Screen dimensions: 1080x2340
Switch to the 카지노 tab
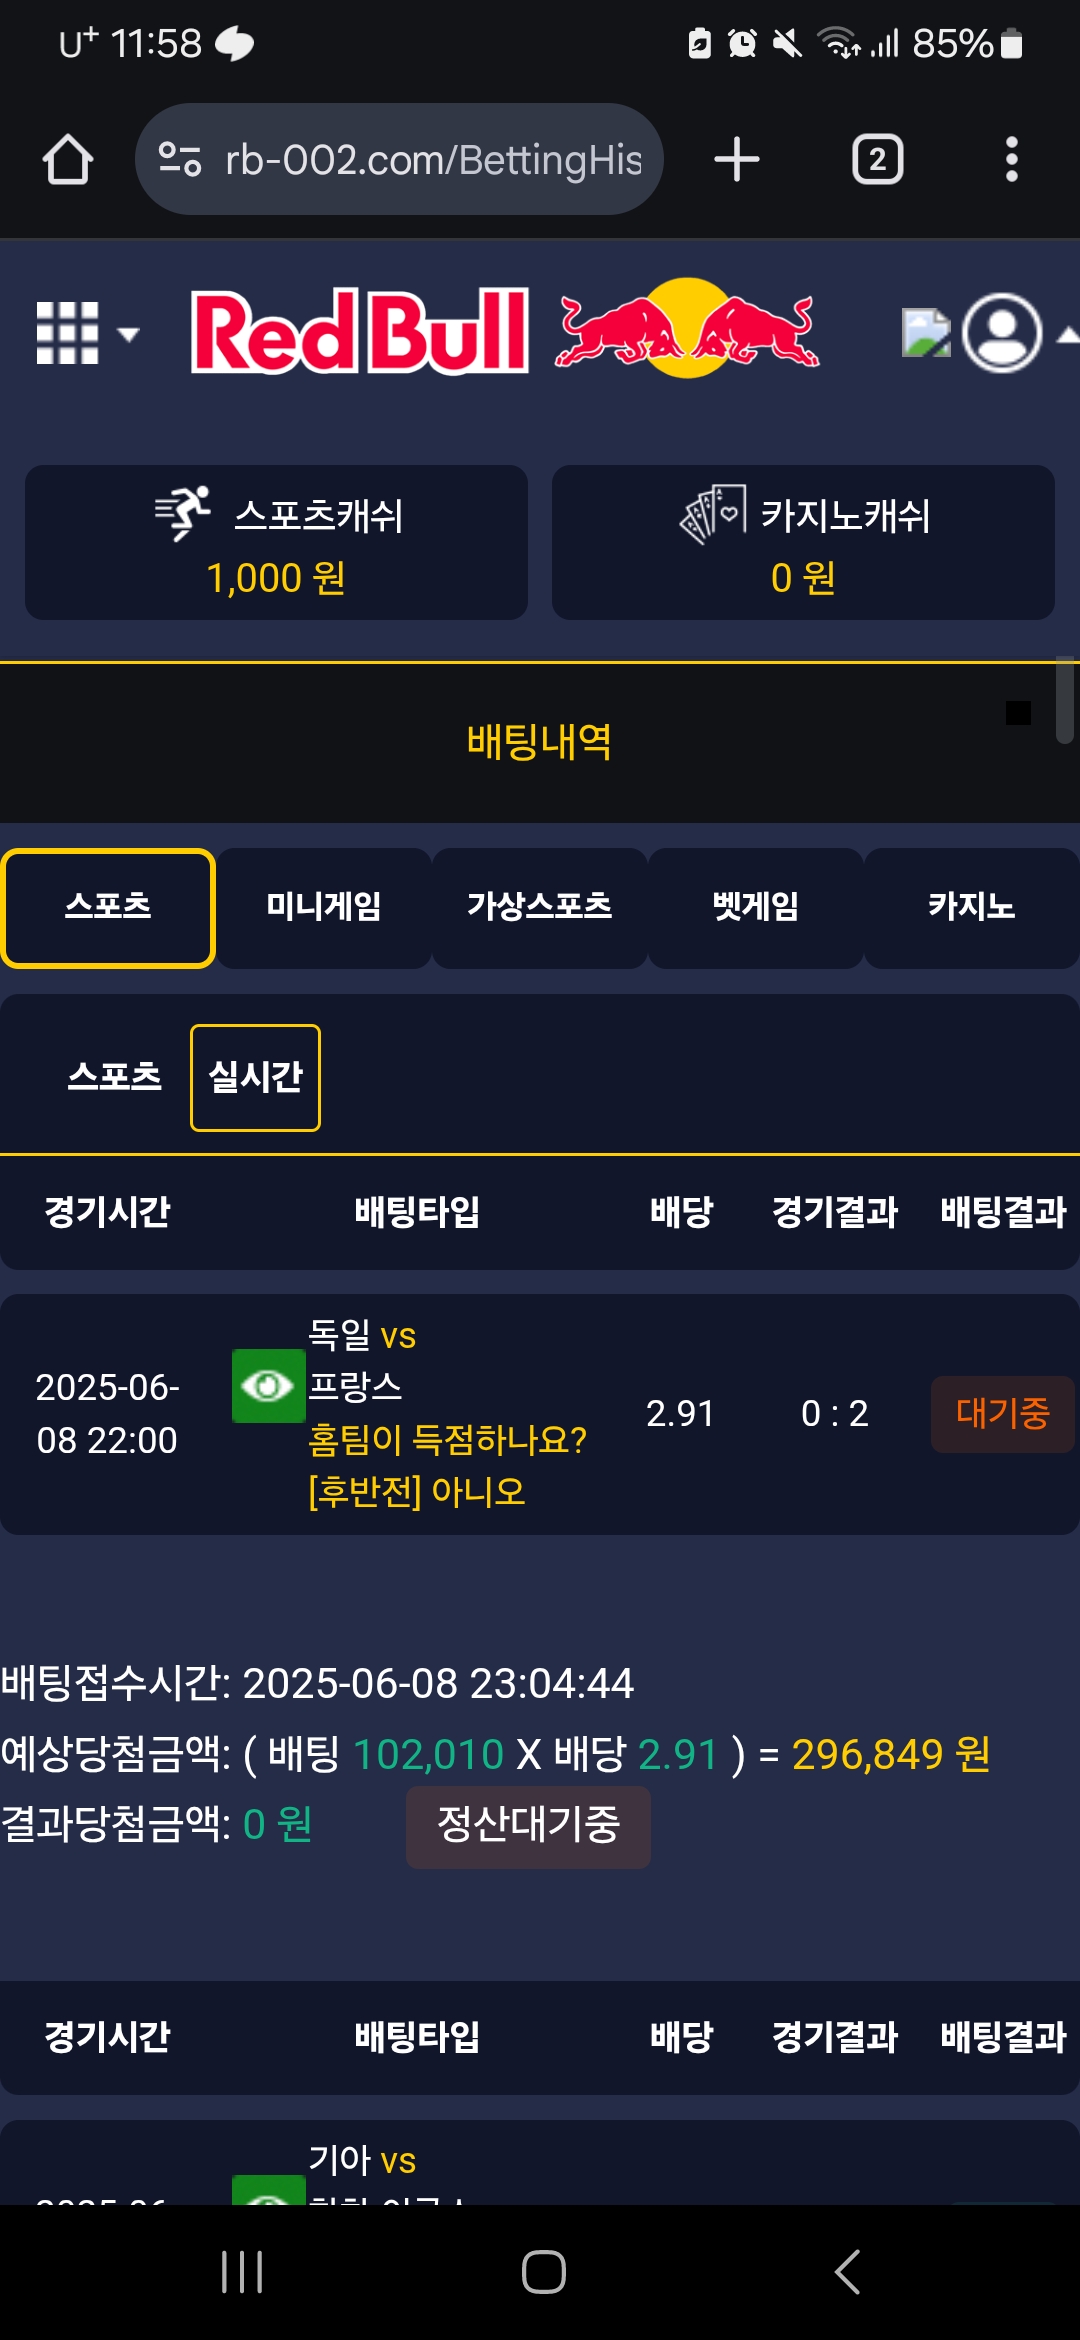[x=971, y=908]
